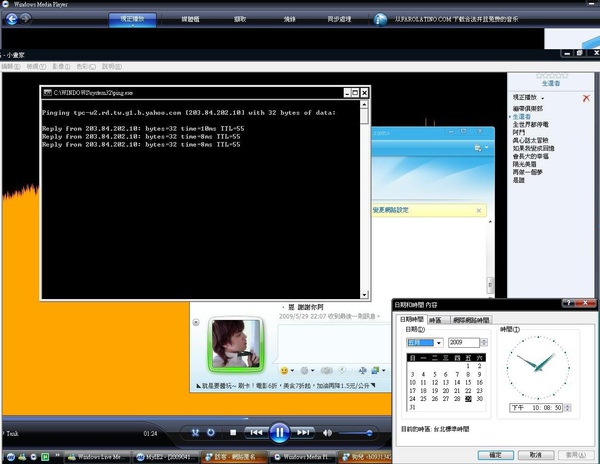
Task: Open the 同步處理 sync tab
Action: point(339,19)
